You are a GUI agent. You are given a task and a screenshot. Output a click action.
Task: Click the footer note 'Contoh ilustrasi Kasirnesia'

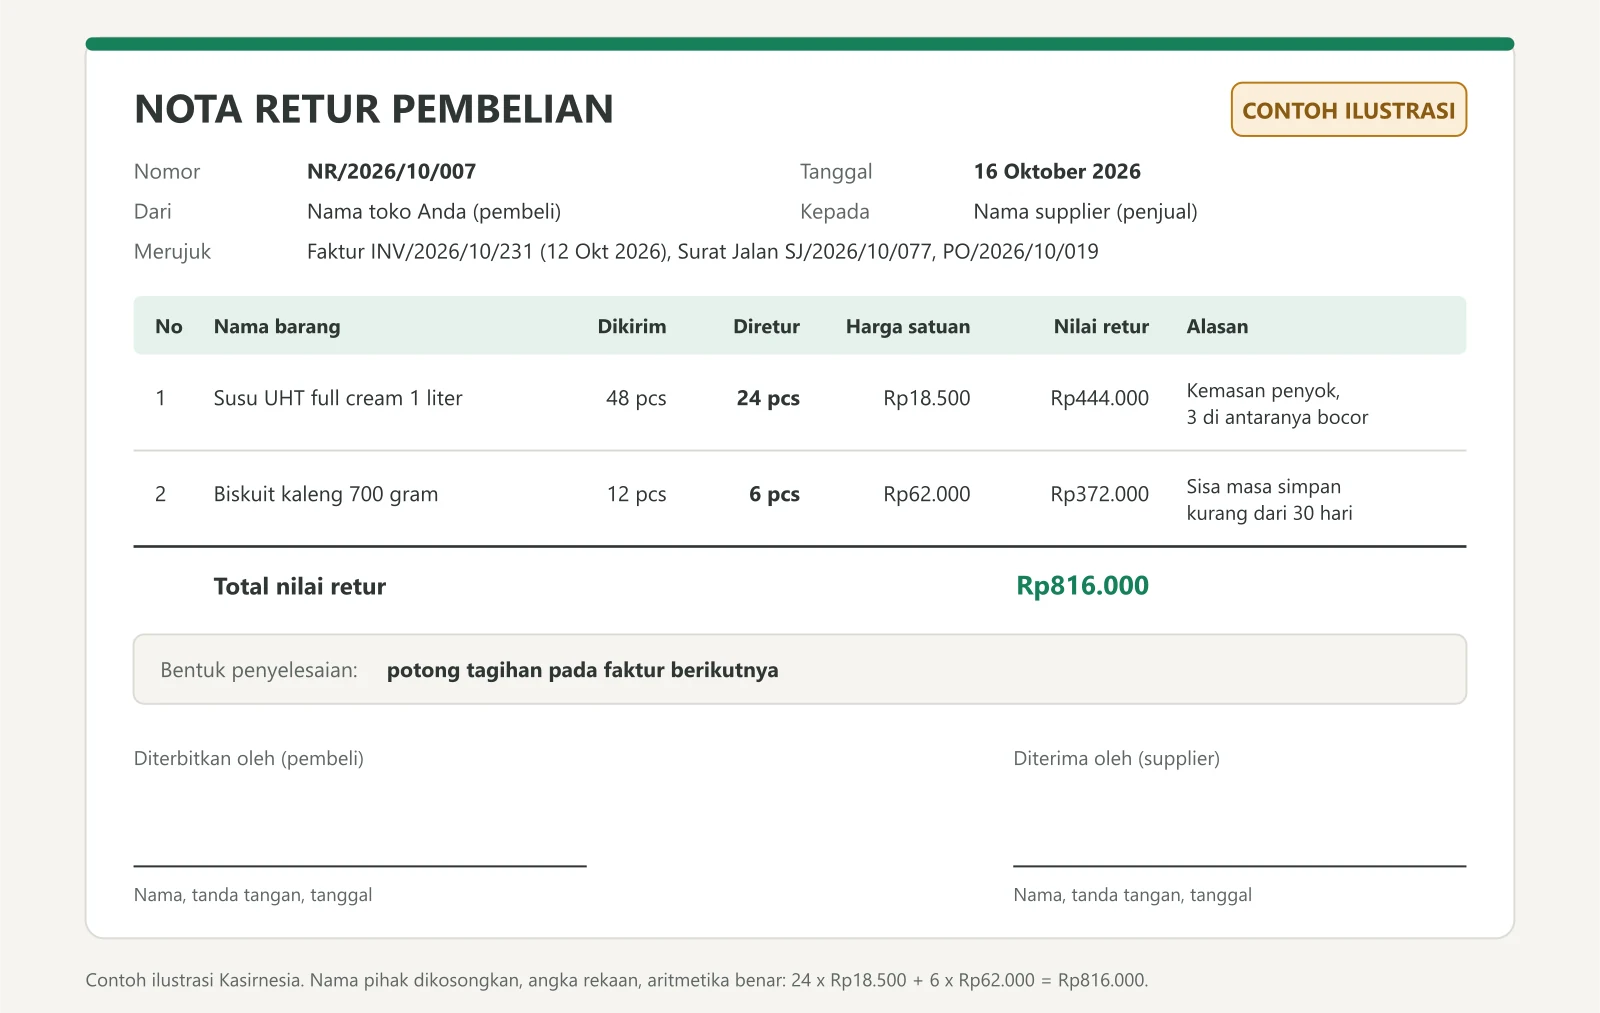(617, 980)
